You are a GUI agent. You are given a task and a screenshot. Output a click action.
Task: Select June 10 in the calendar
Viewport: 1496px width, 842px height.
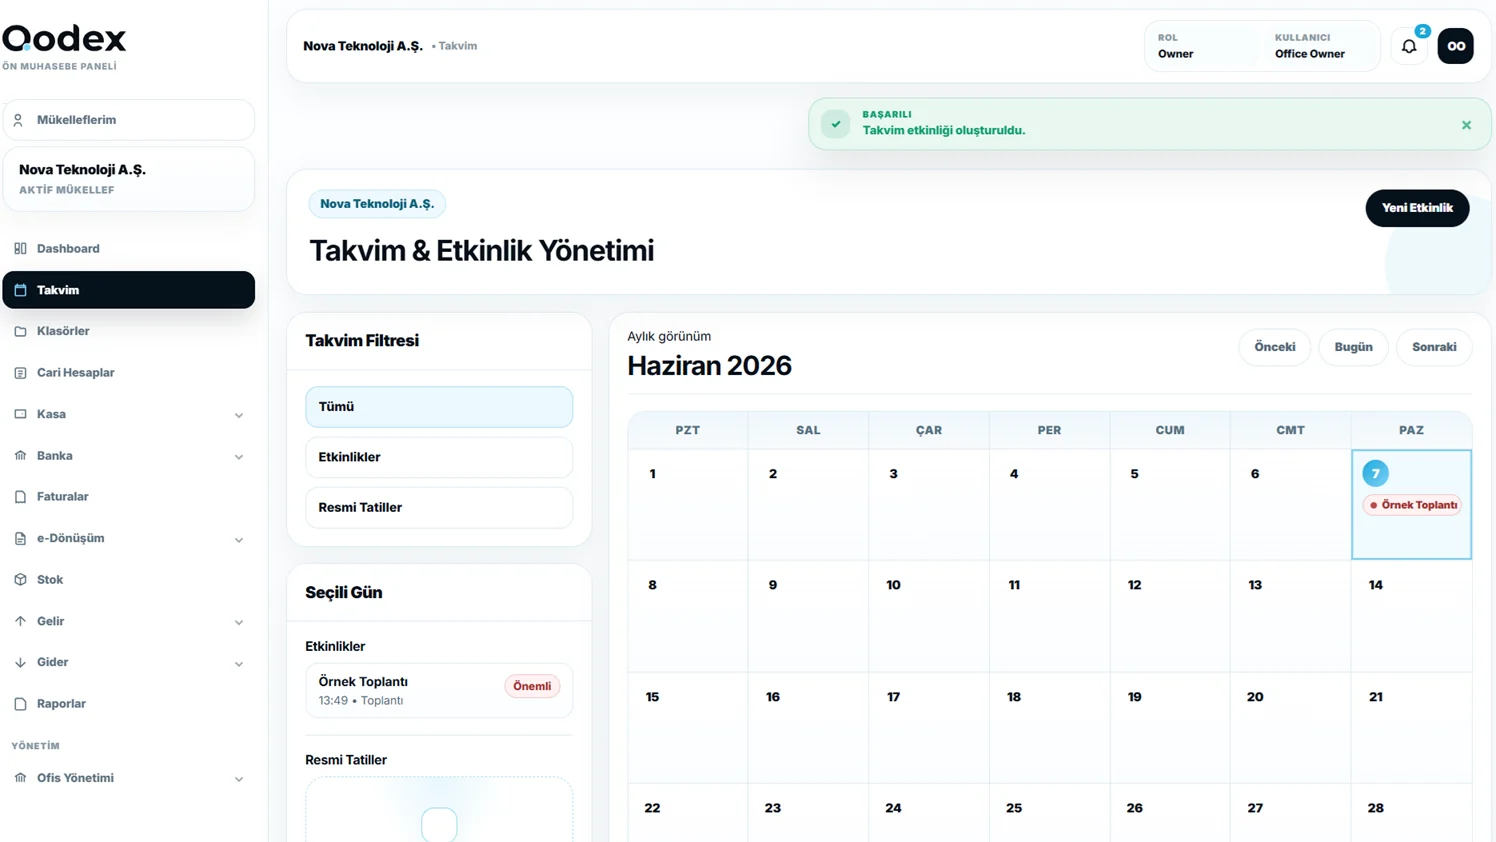click(x=929, y=616)
